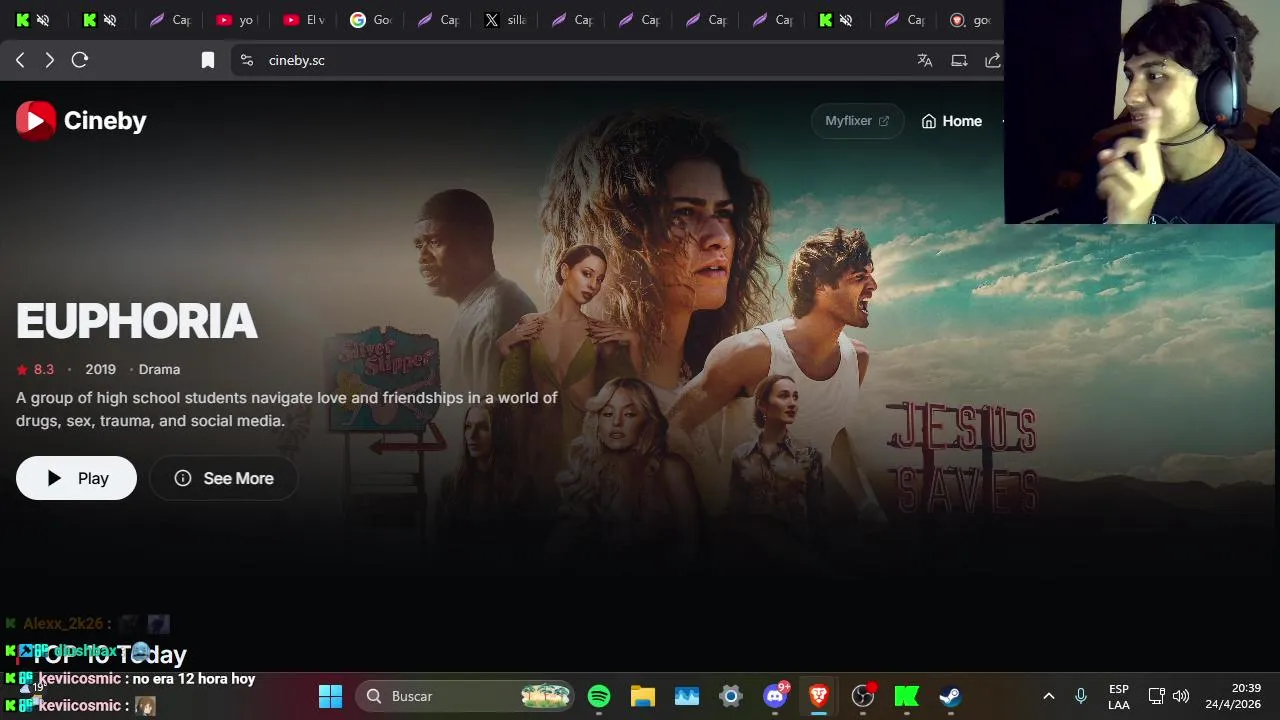The image size is (1280, 720).
Task: Go to Home in Cineby navigation
Action: 952,121
